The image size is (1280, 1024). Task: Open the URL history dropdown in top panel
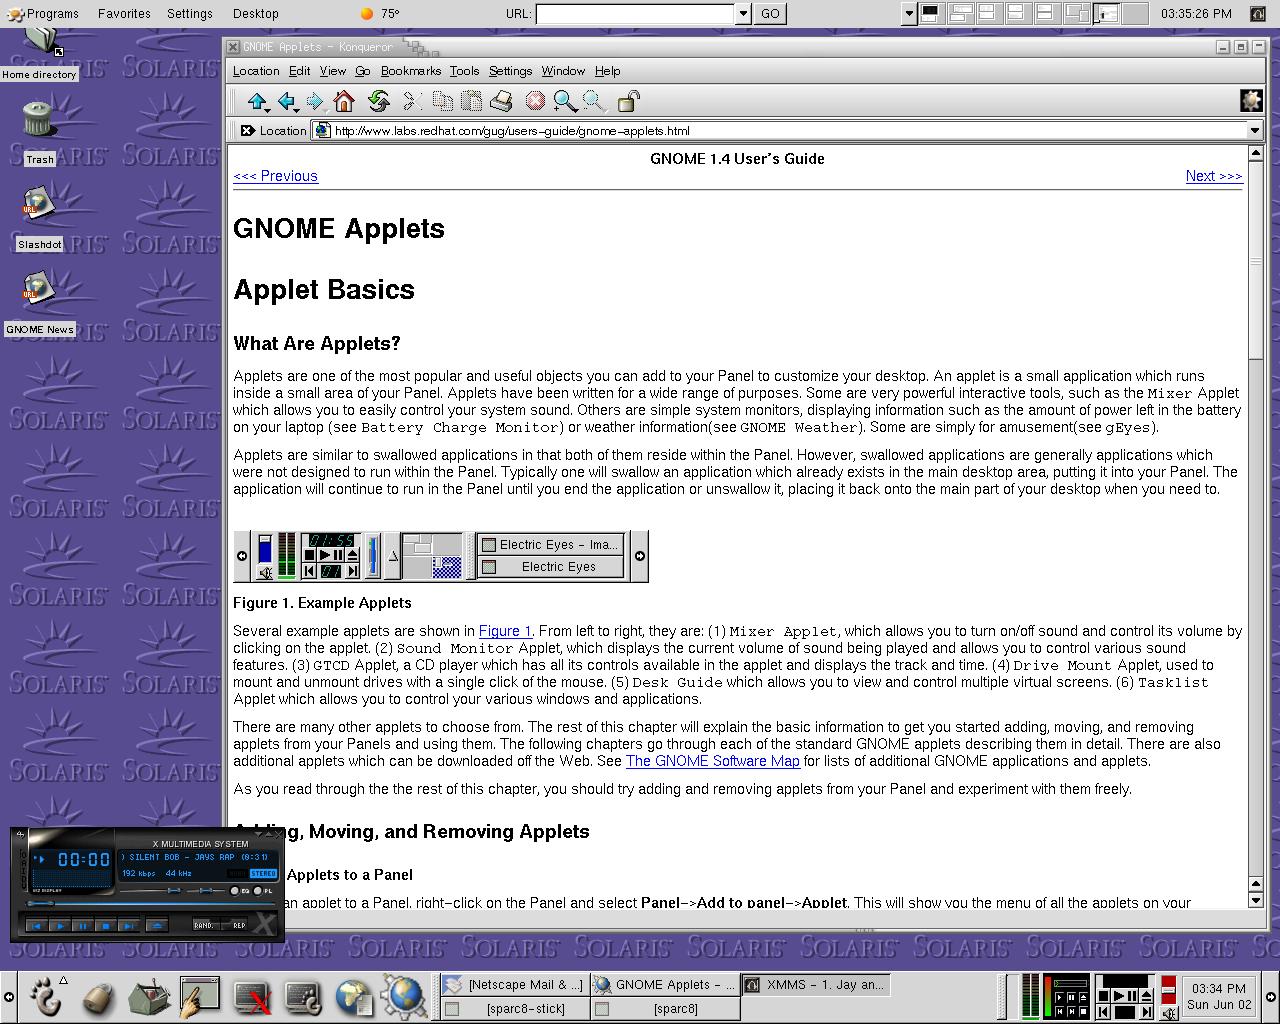[x=743, y=14]
